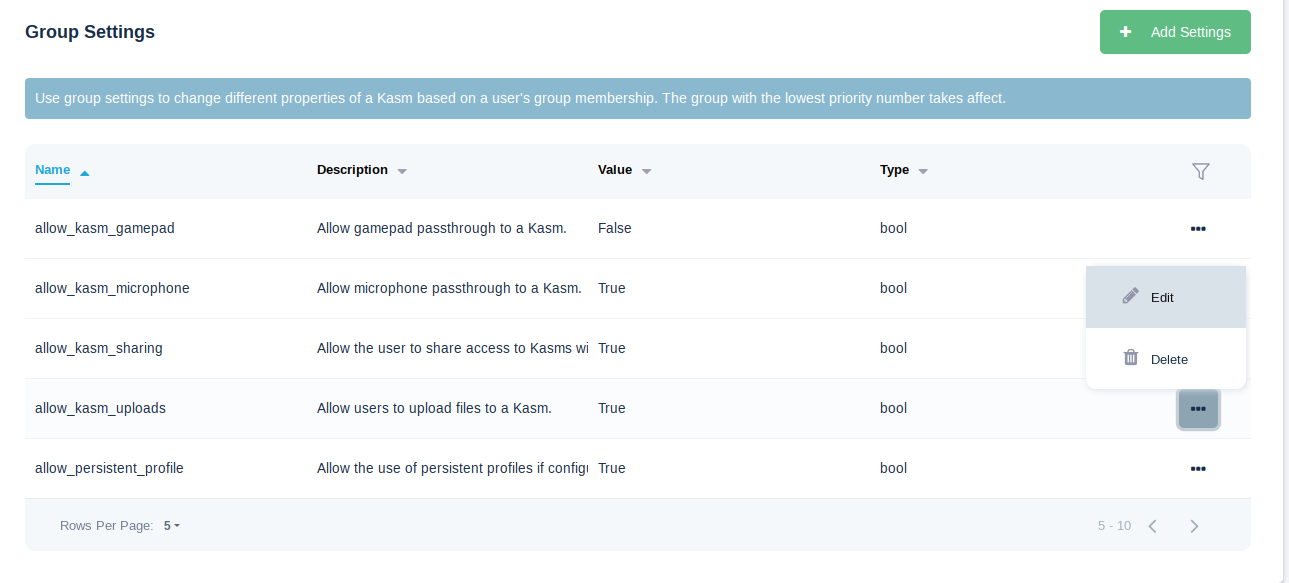Image resolution: width=1289 pixels, height=583 pixels.
Task: Select Edit from the context menu
Action: click(1161, 296)
